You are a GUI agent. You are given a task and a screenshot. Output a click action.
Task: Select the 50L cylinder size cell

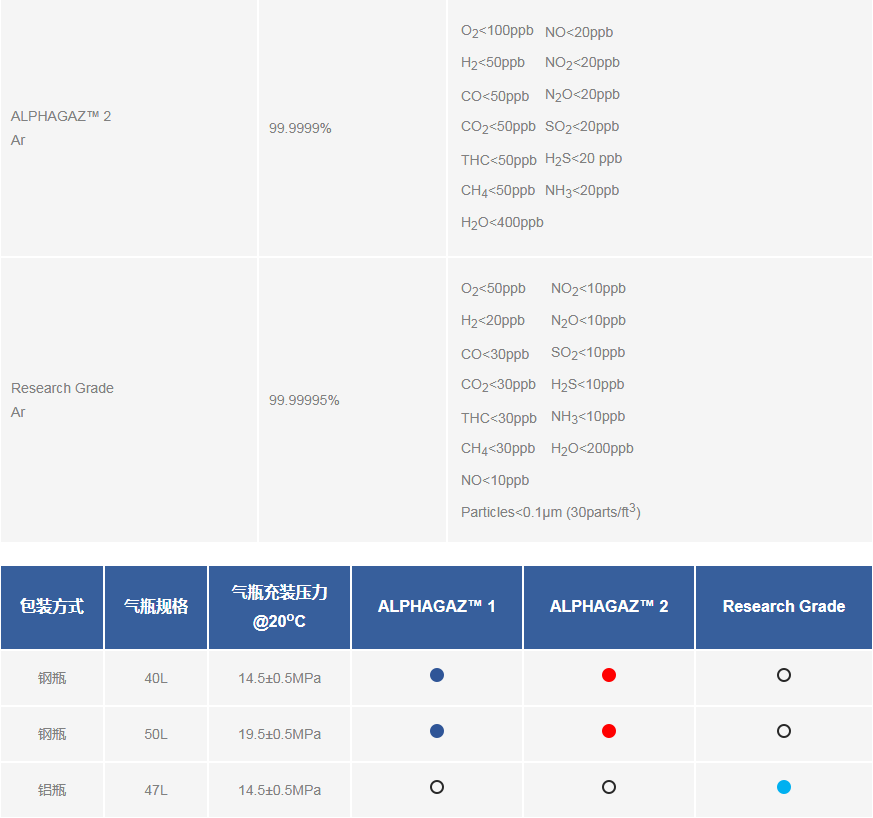tap(156, 734)
